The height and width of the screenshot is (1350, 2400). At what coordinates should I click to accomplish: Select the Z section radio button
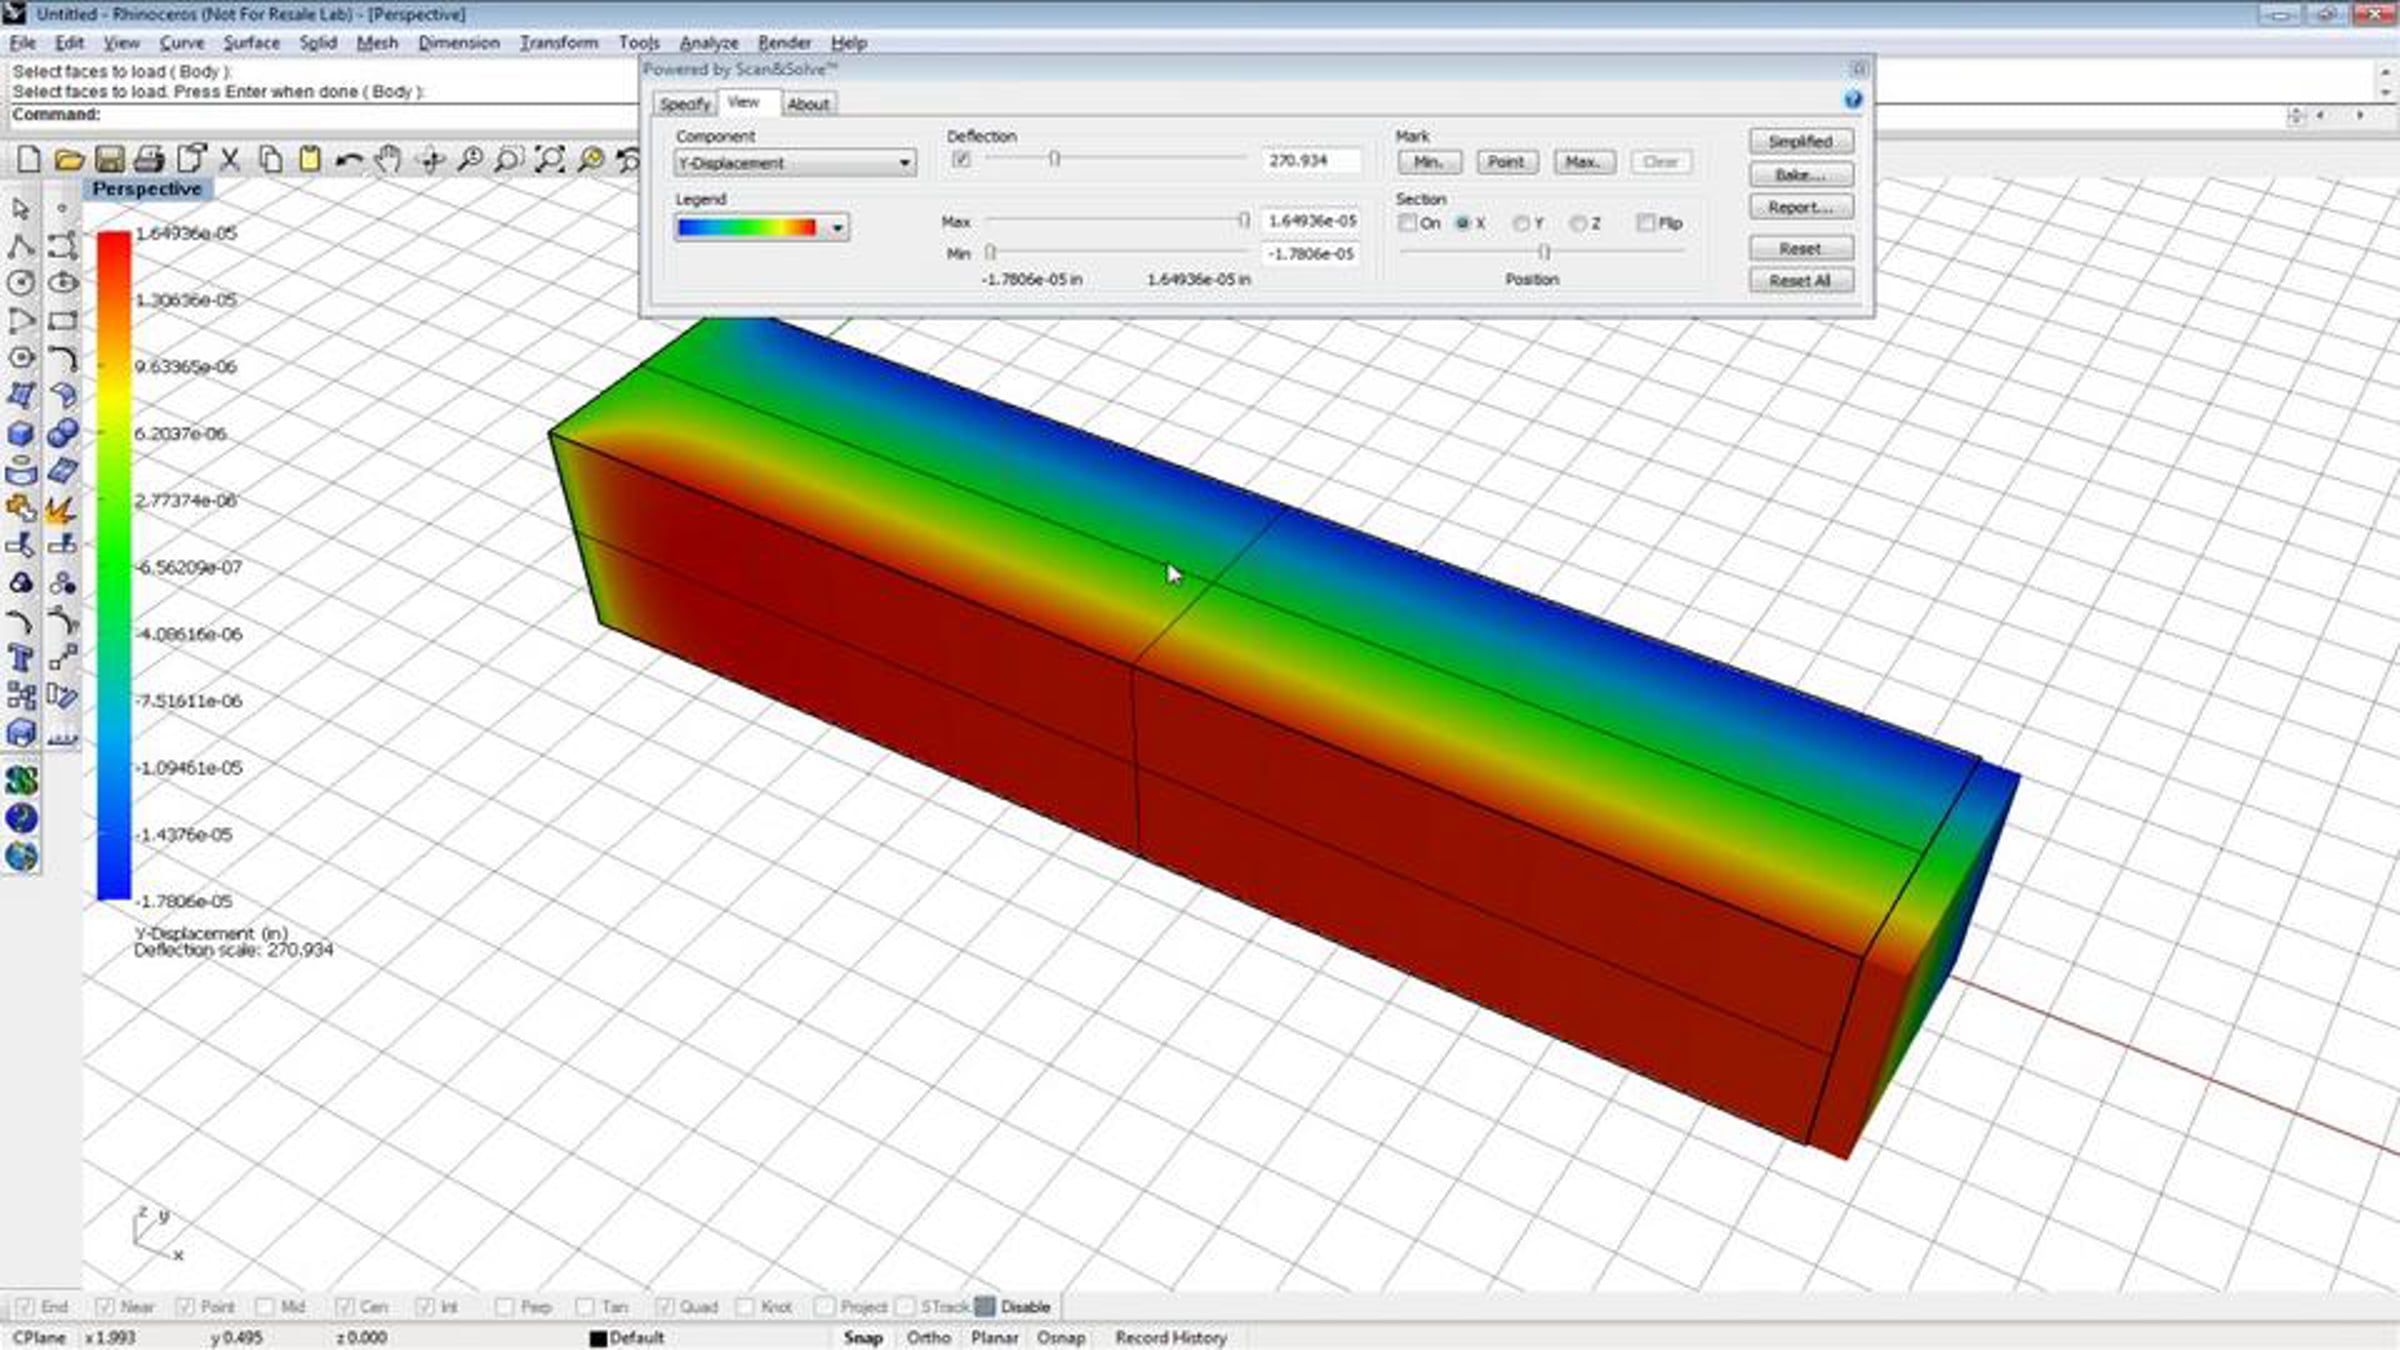[x=1578, y=223]
